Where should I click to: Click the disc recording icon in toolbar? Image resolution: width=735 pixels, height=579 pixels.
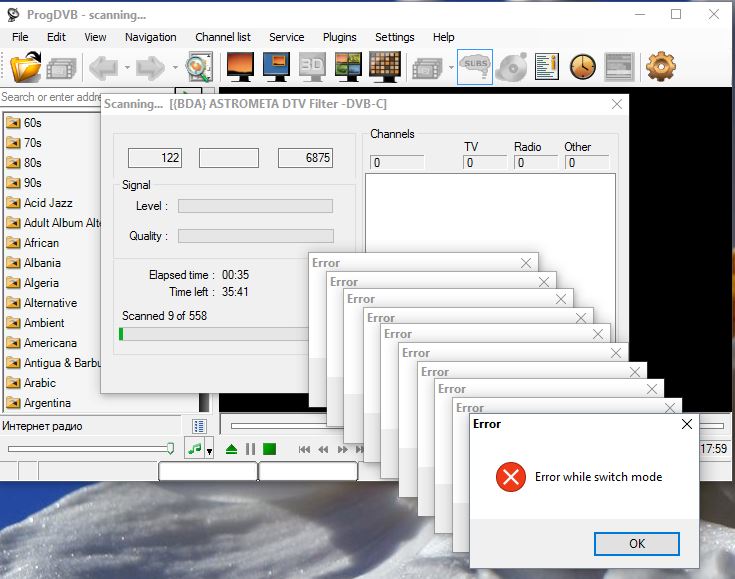512,67
